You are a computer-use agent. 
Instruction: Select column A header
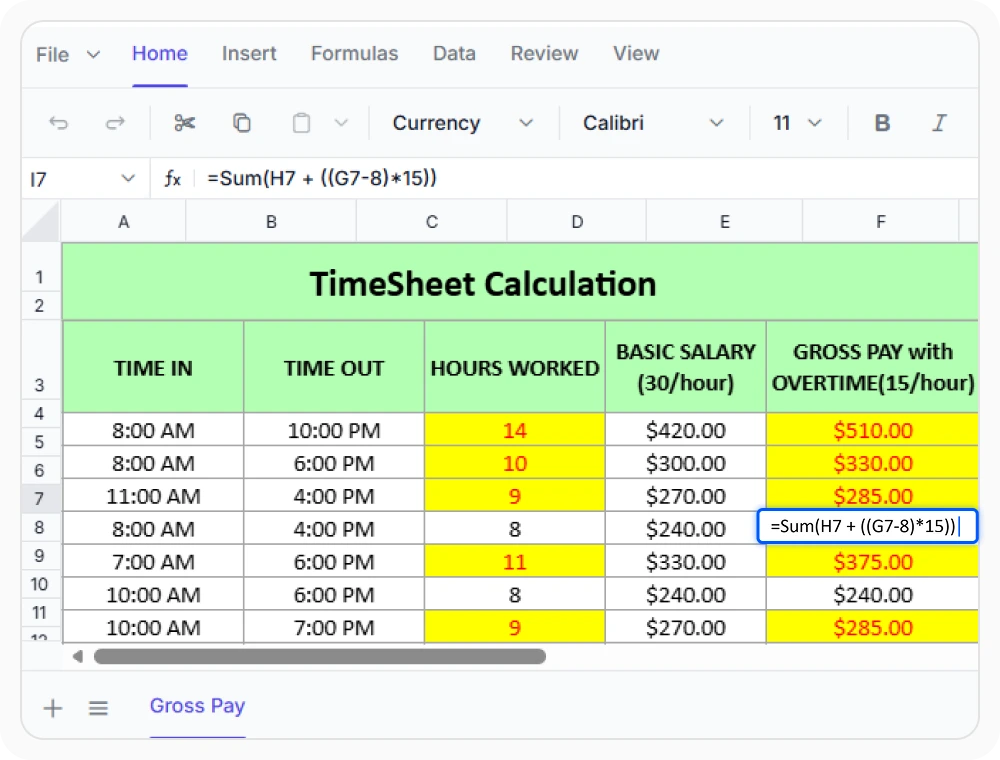click(124, 222)
